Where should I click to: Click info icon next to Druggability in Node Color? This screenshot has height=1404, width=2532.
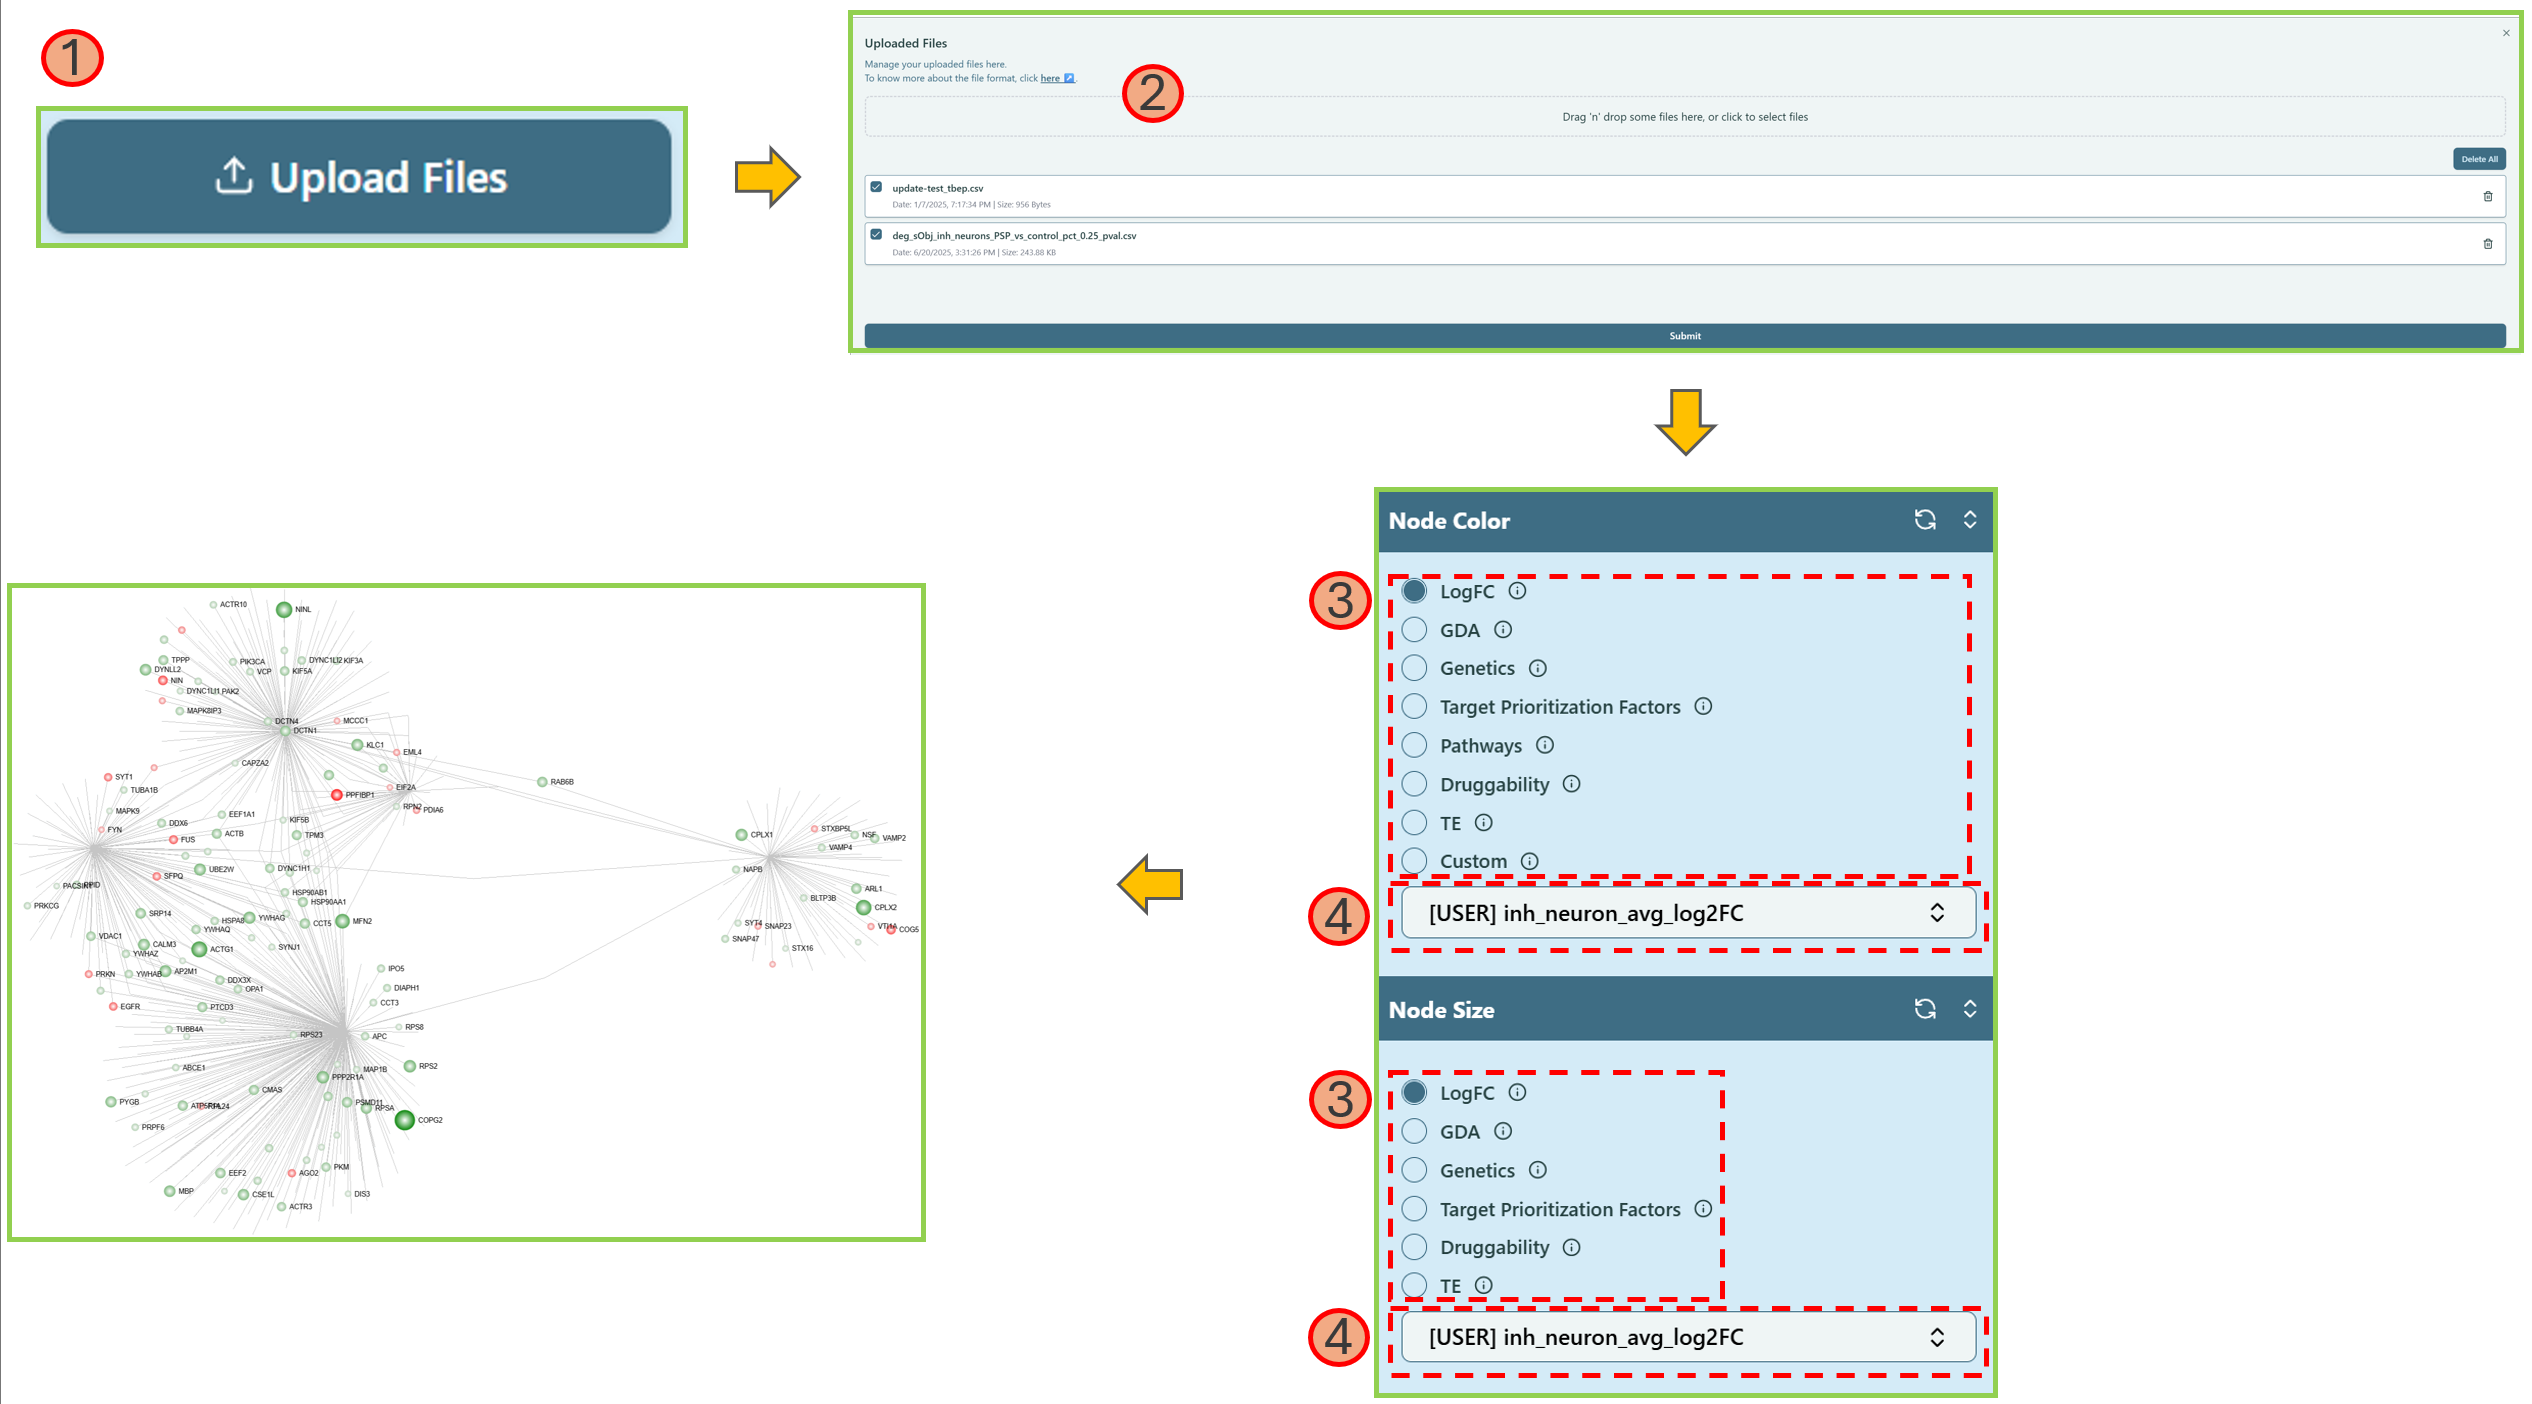click(1571, 784)
